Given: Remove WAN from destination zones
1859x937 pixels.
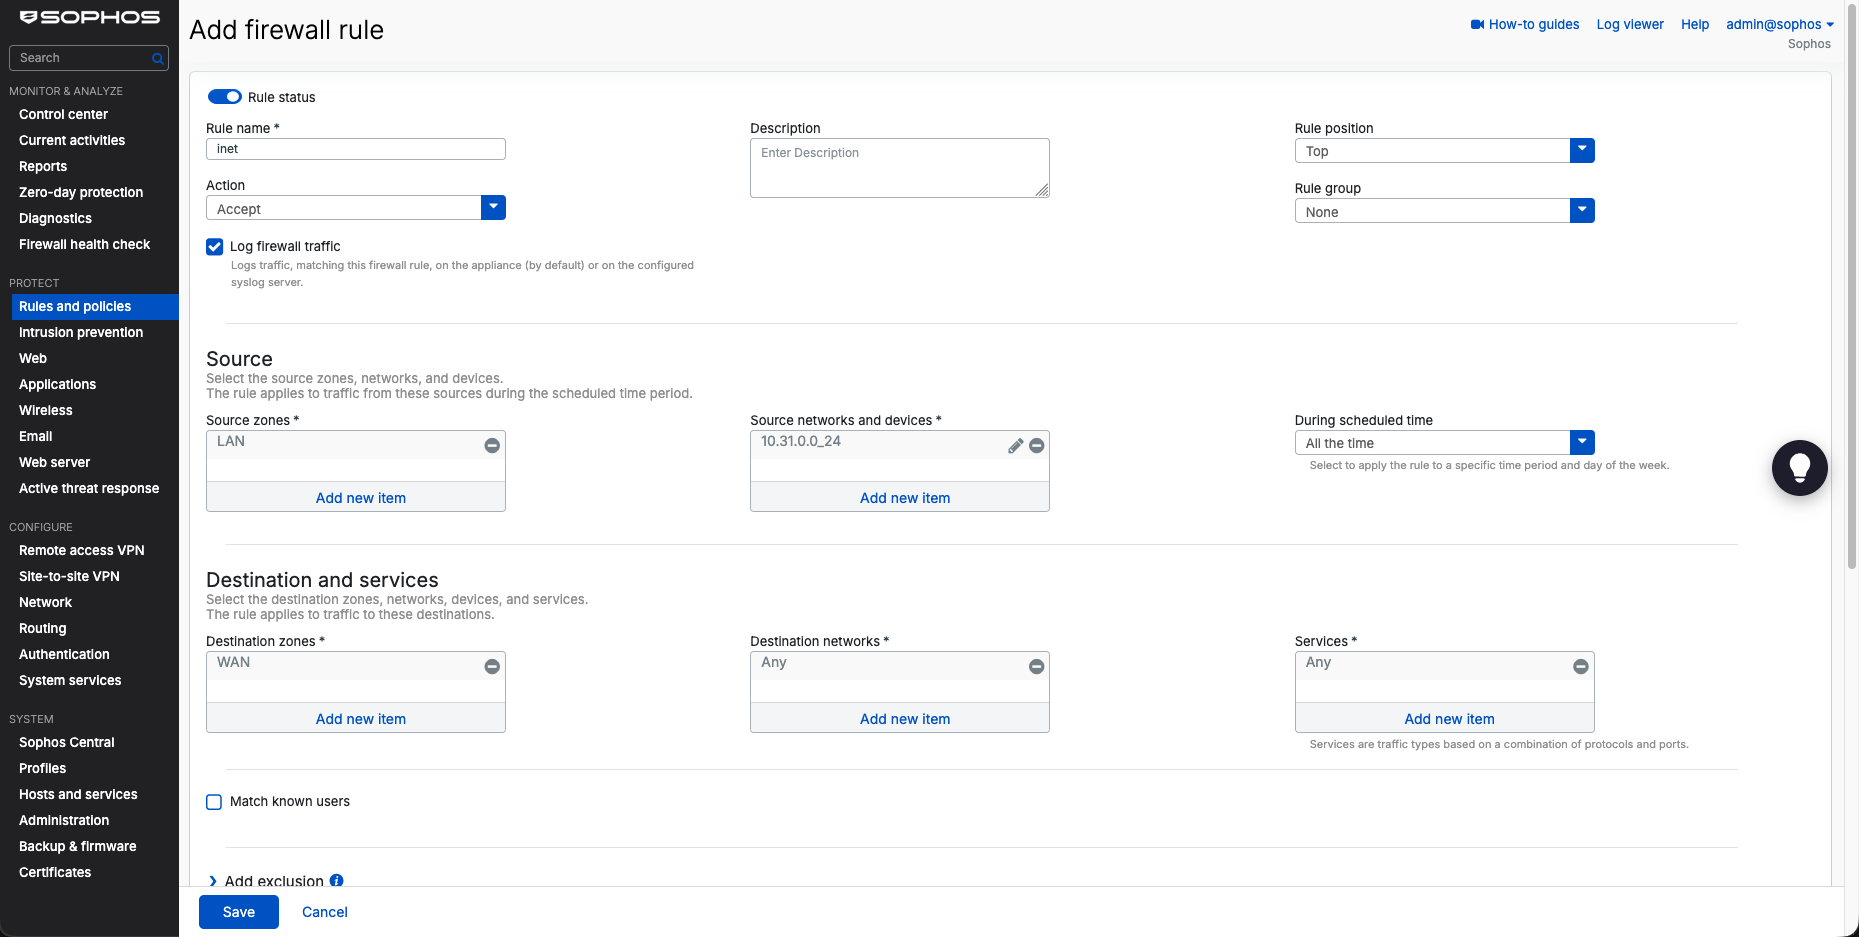Looking at the screenshot, I should pyautogui.click(x=492, y=667).
